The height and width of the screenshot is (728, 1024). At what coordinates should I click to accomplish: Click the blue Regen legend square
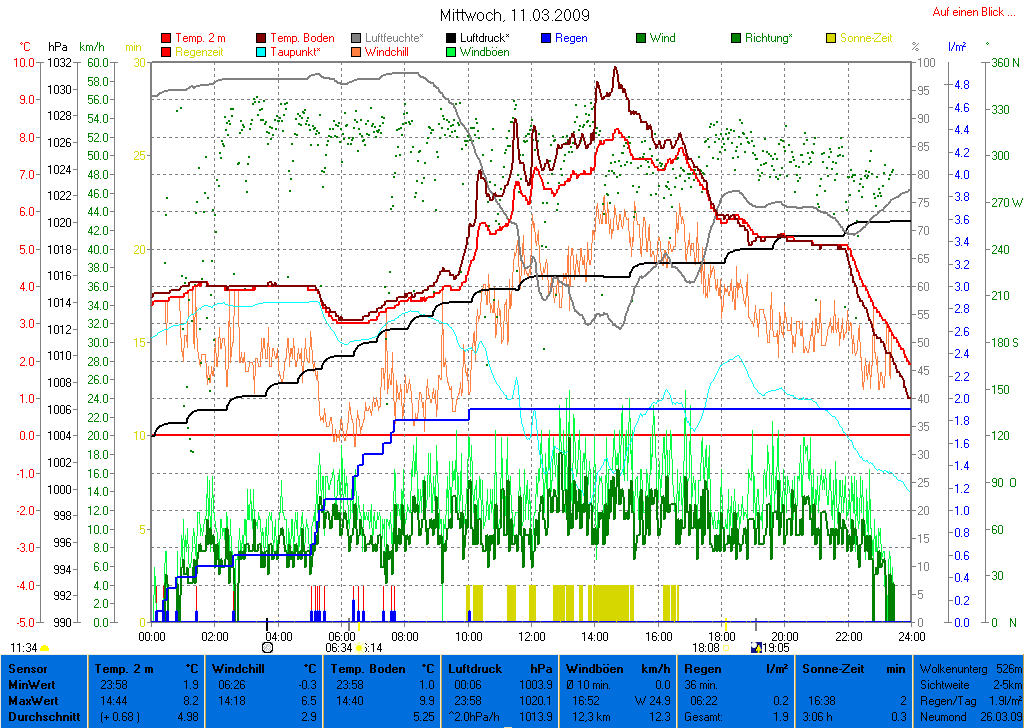pyautogui.click(x=546, y=38)
